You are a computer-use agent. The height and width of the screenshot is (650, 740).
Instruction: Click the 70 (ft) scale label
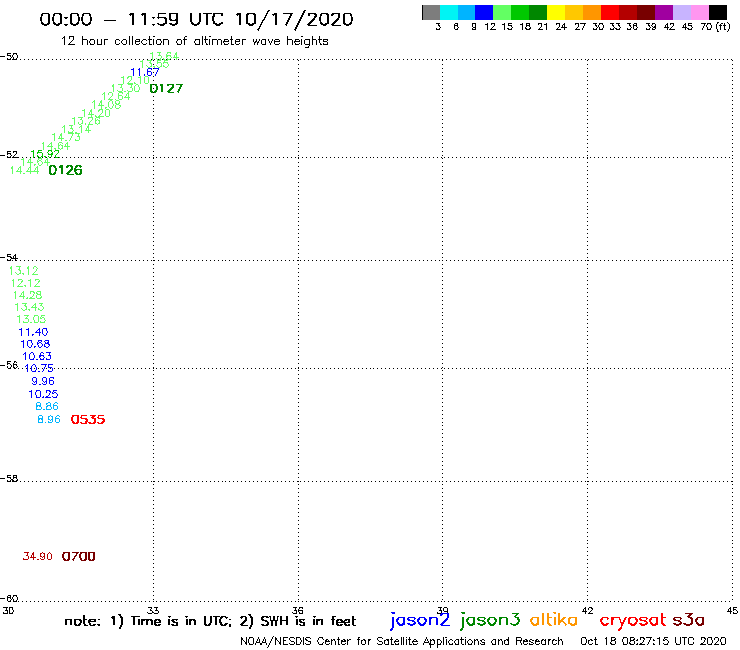pyautogui.click(x=715, y=26)
